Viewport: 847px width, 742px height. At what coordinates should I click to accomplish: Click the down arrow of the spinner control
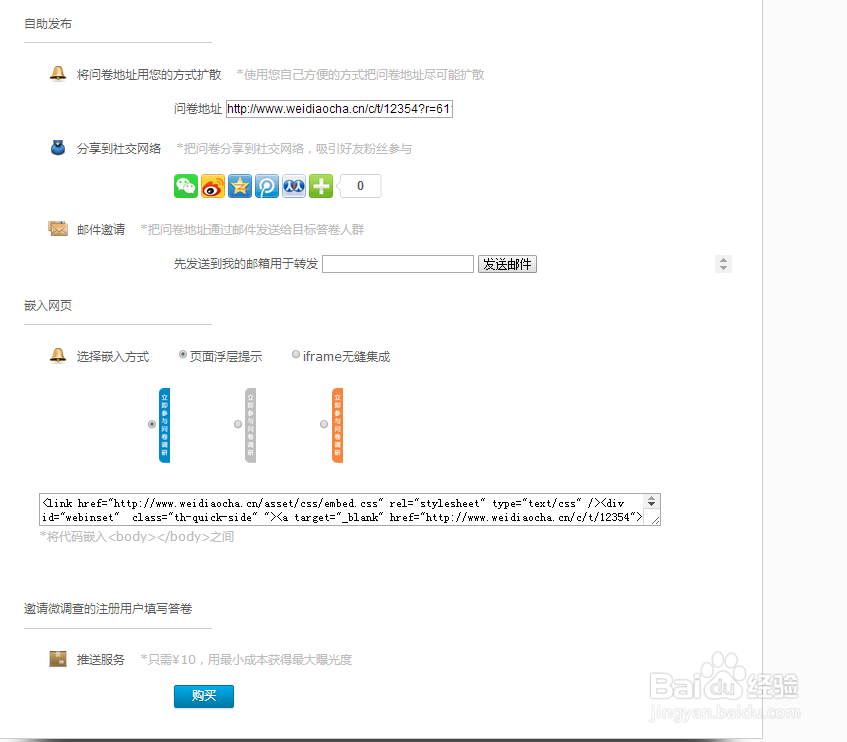723,268
